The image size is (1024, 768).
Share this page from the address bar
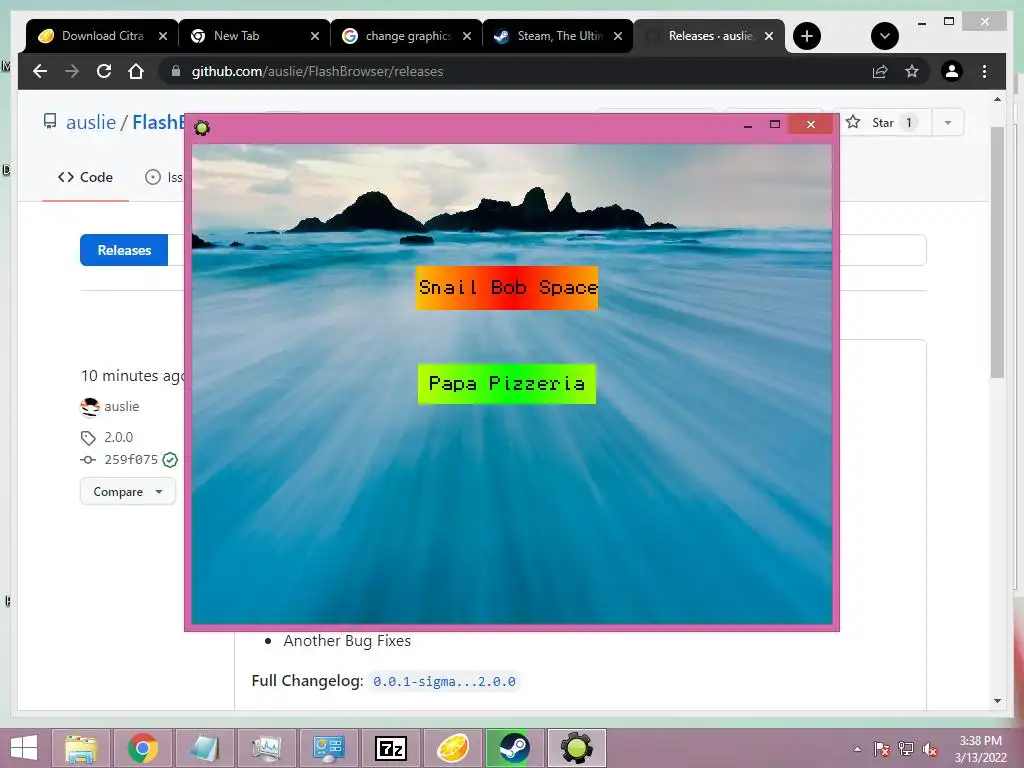(x=880, y=71)
